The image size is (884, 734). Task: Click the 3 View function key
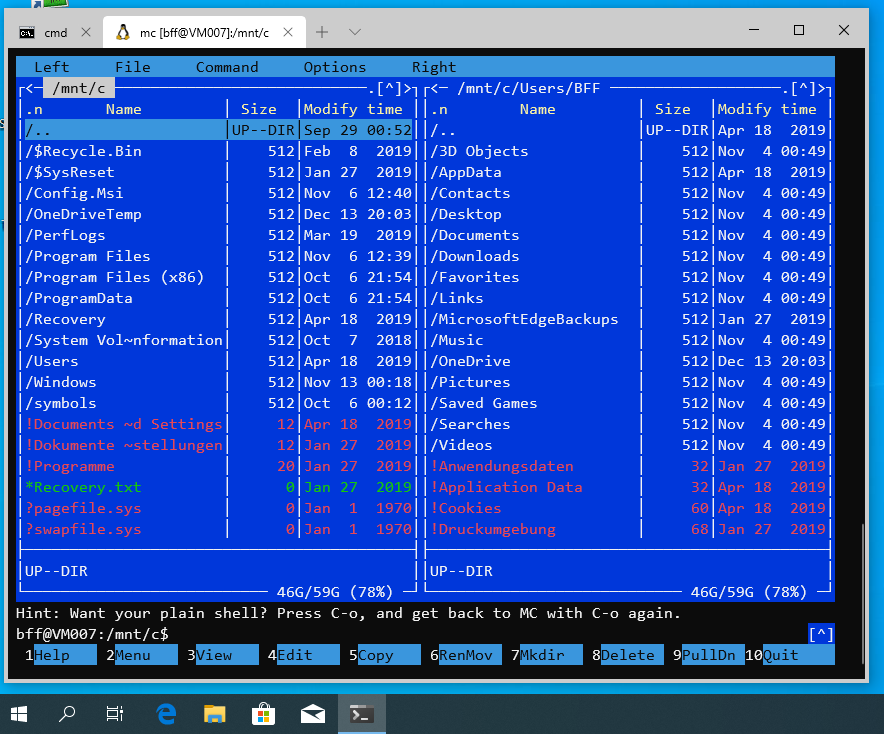[223, 655]
